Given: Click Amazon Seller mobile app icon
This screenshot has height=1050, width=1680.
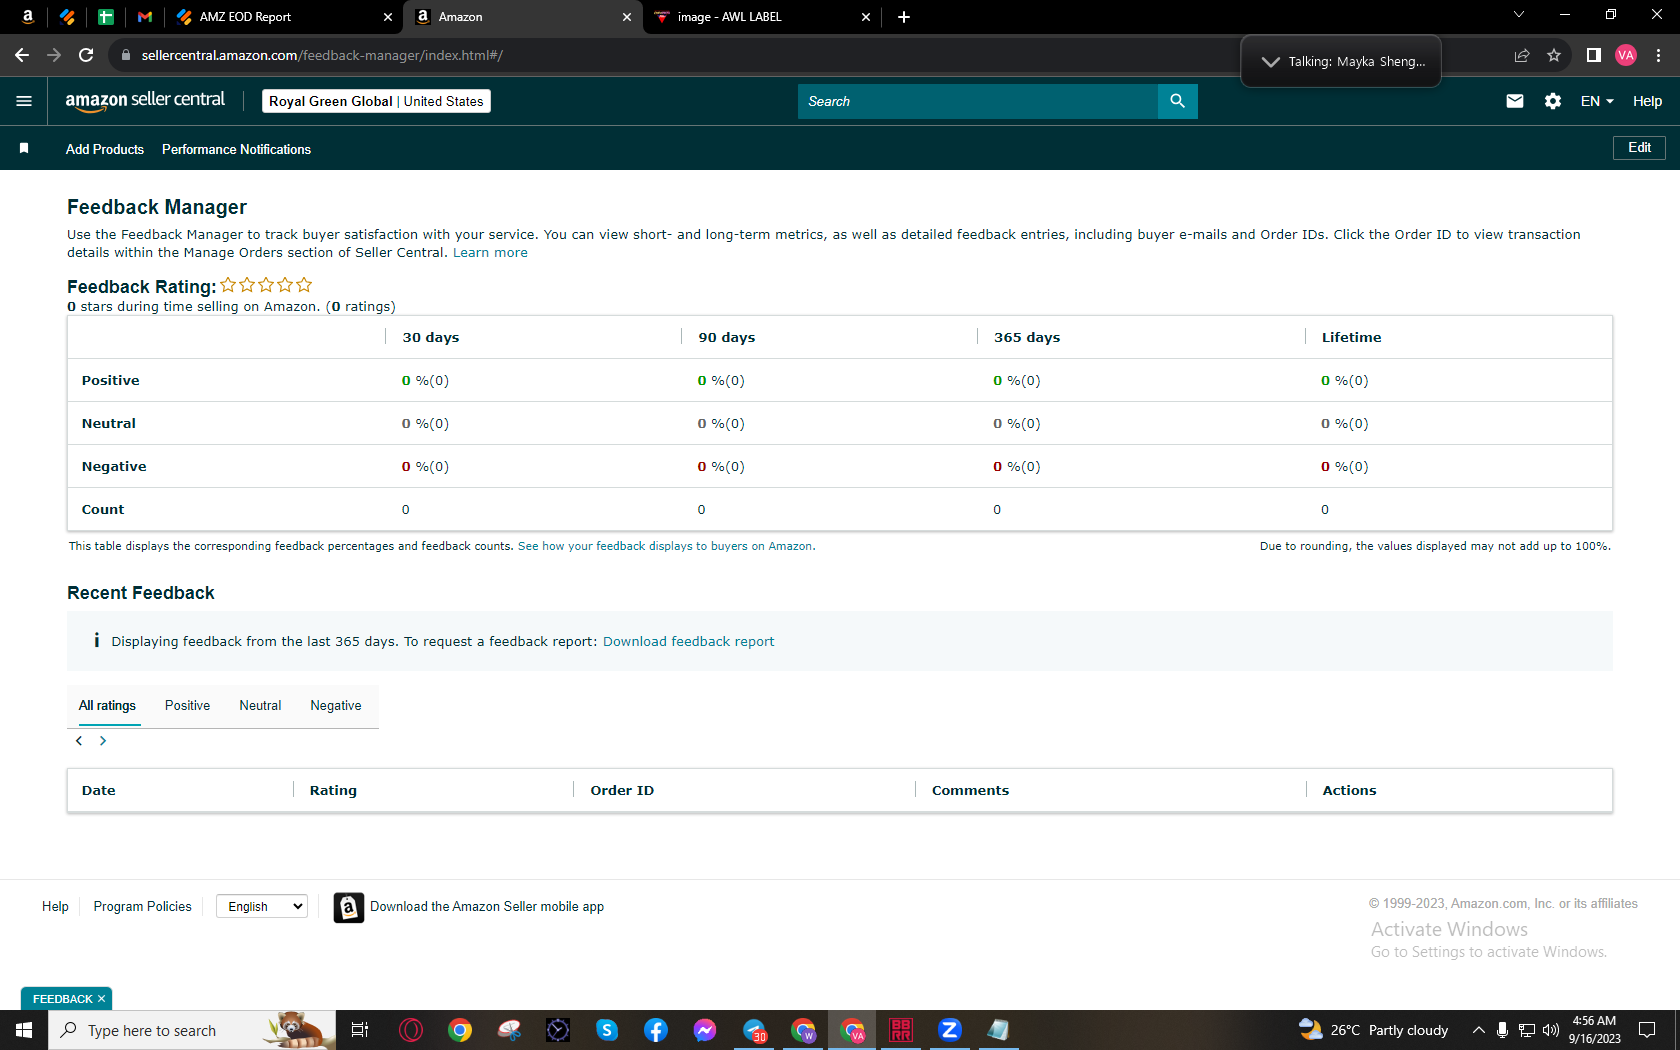Looking at the screenshot, I should click(x=348, y=907).
